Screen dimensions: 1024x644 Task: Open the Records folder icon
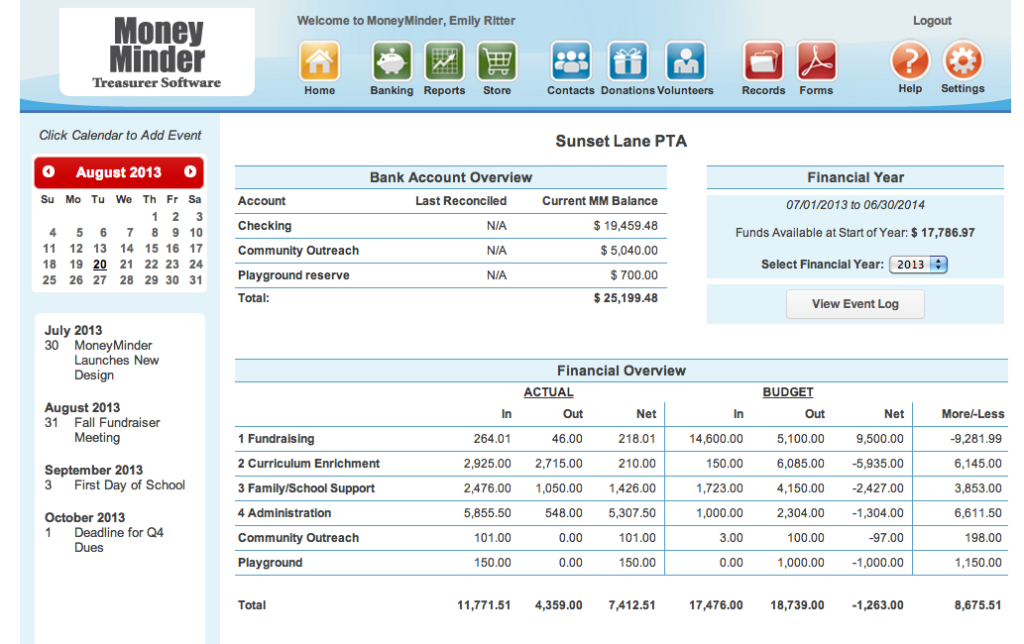click(763, 61)
